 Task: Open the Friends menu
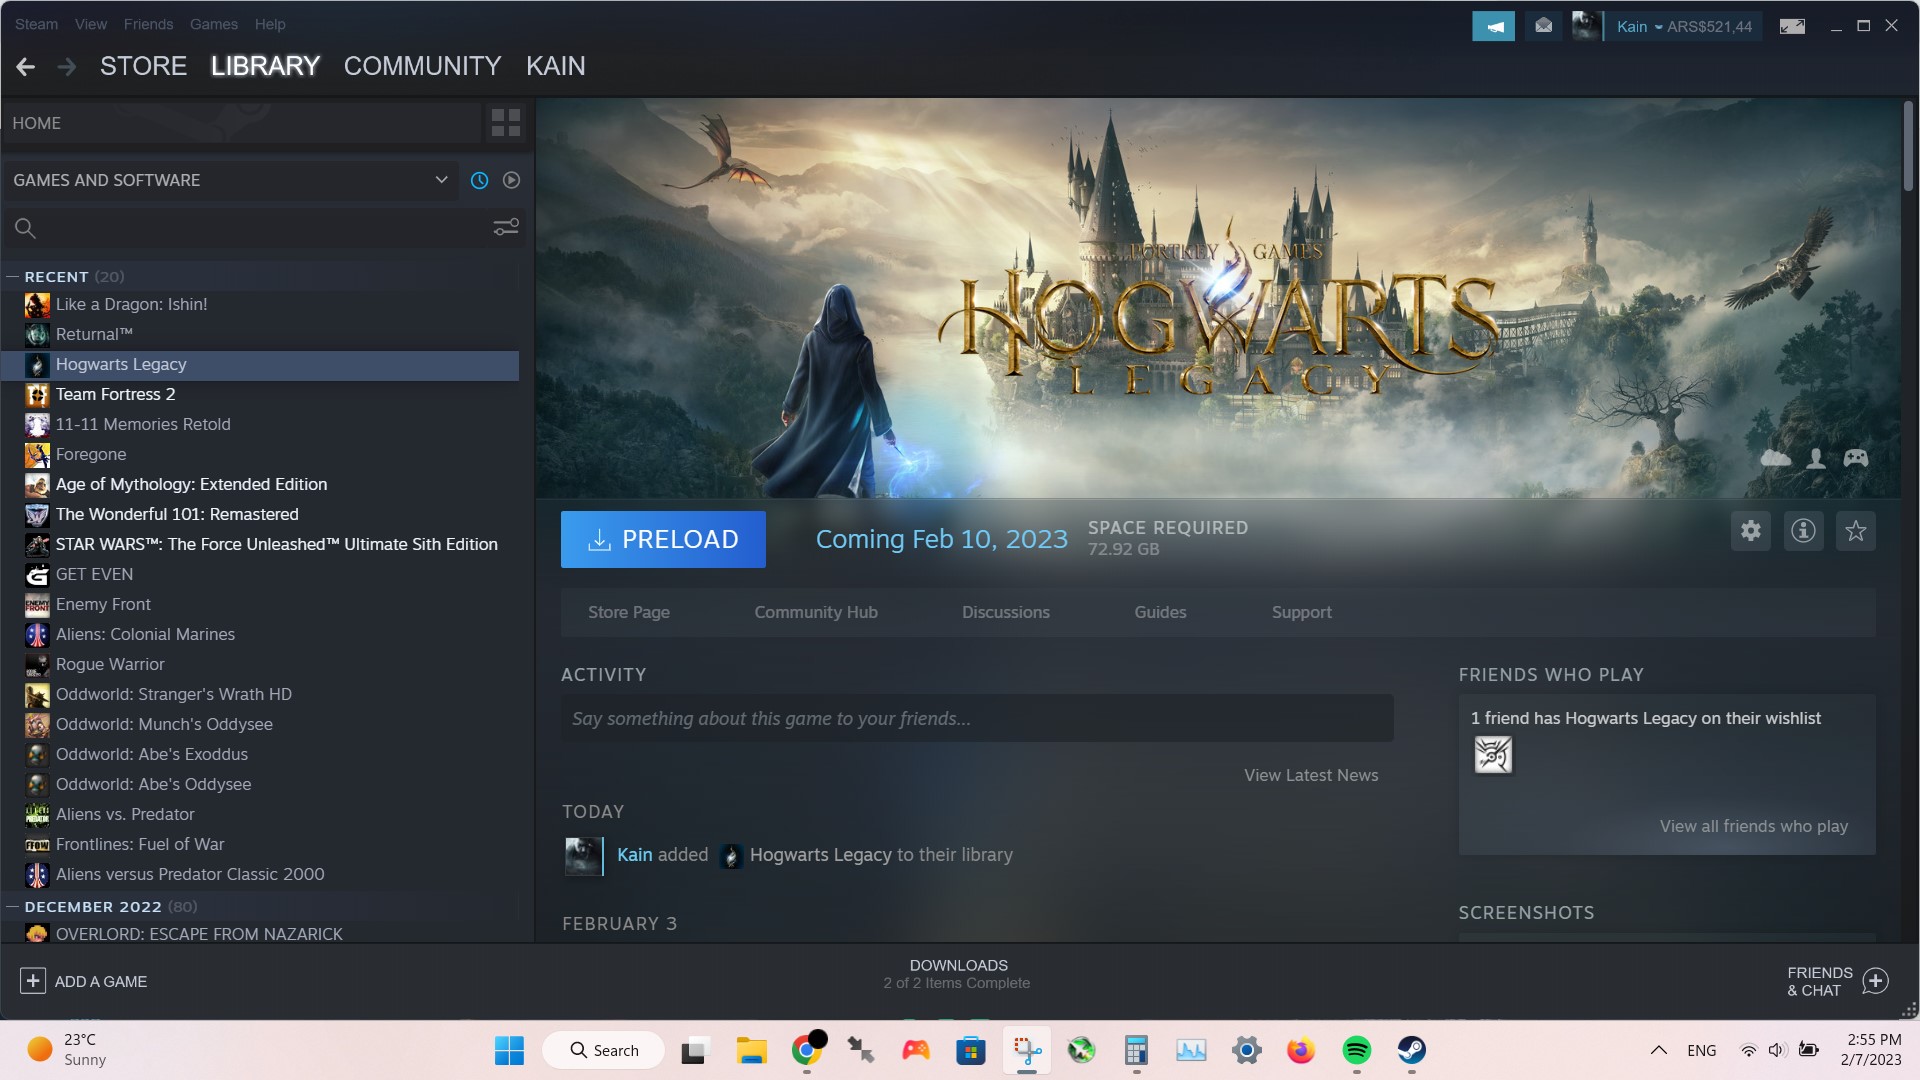[x=148, y=24]
